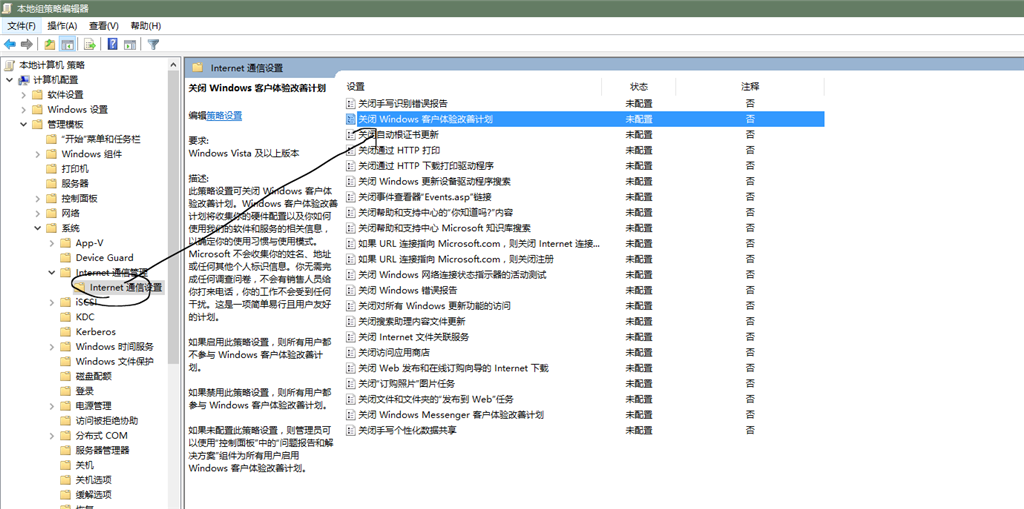Screen dimensions: 1024x509
Task: Select 关闭通过 HTTP 下载打印驱动程序 setting
Action: click(x=426, y=165)
